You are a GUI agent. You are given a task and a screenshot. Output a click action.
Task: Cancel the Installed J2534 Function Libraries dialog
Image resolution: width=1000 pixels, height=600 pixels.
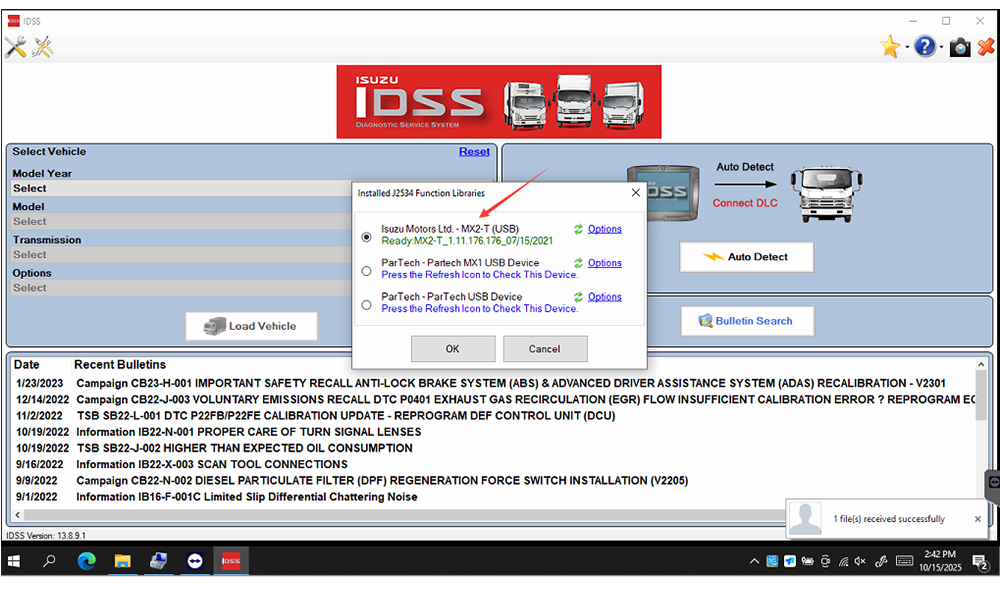pos(545,349)
